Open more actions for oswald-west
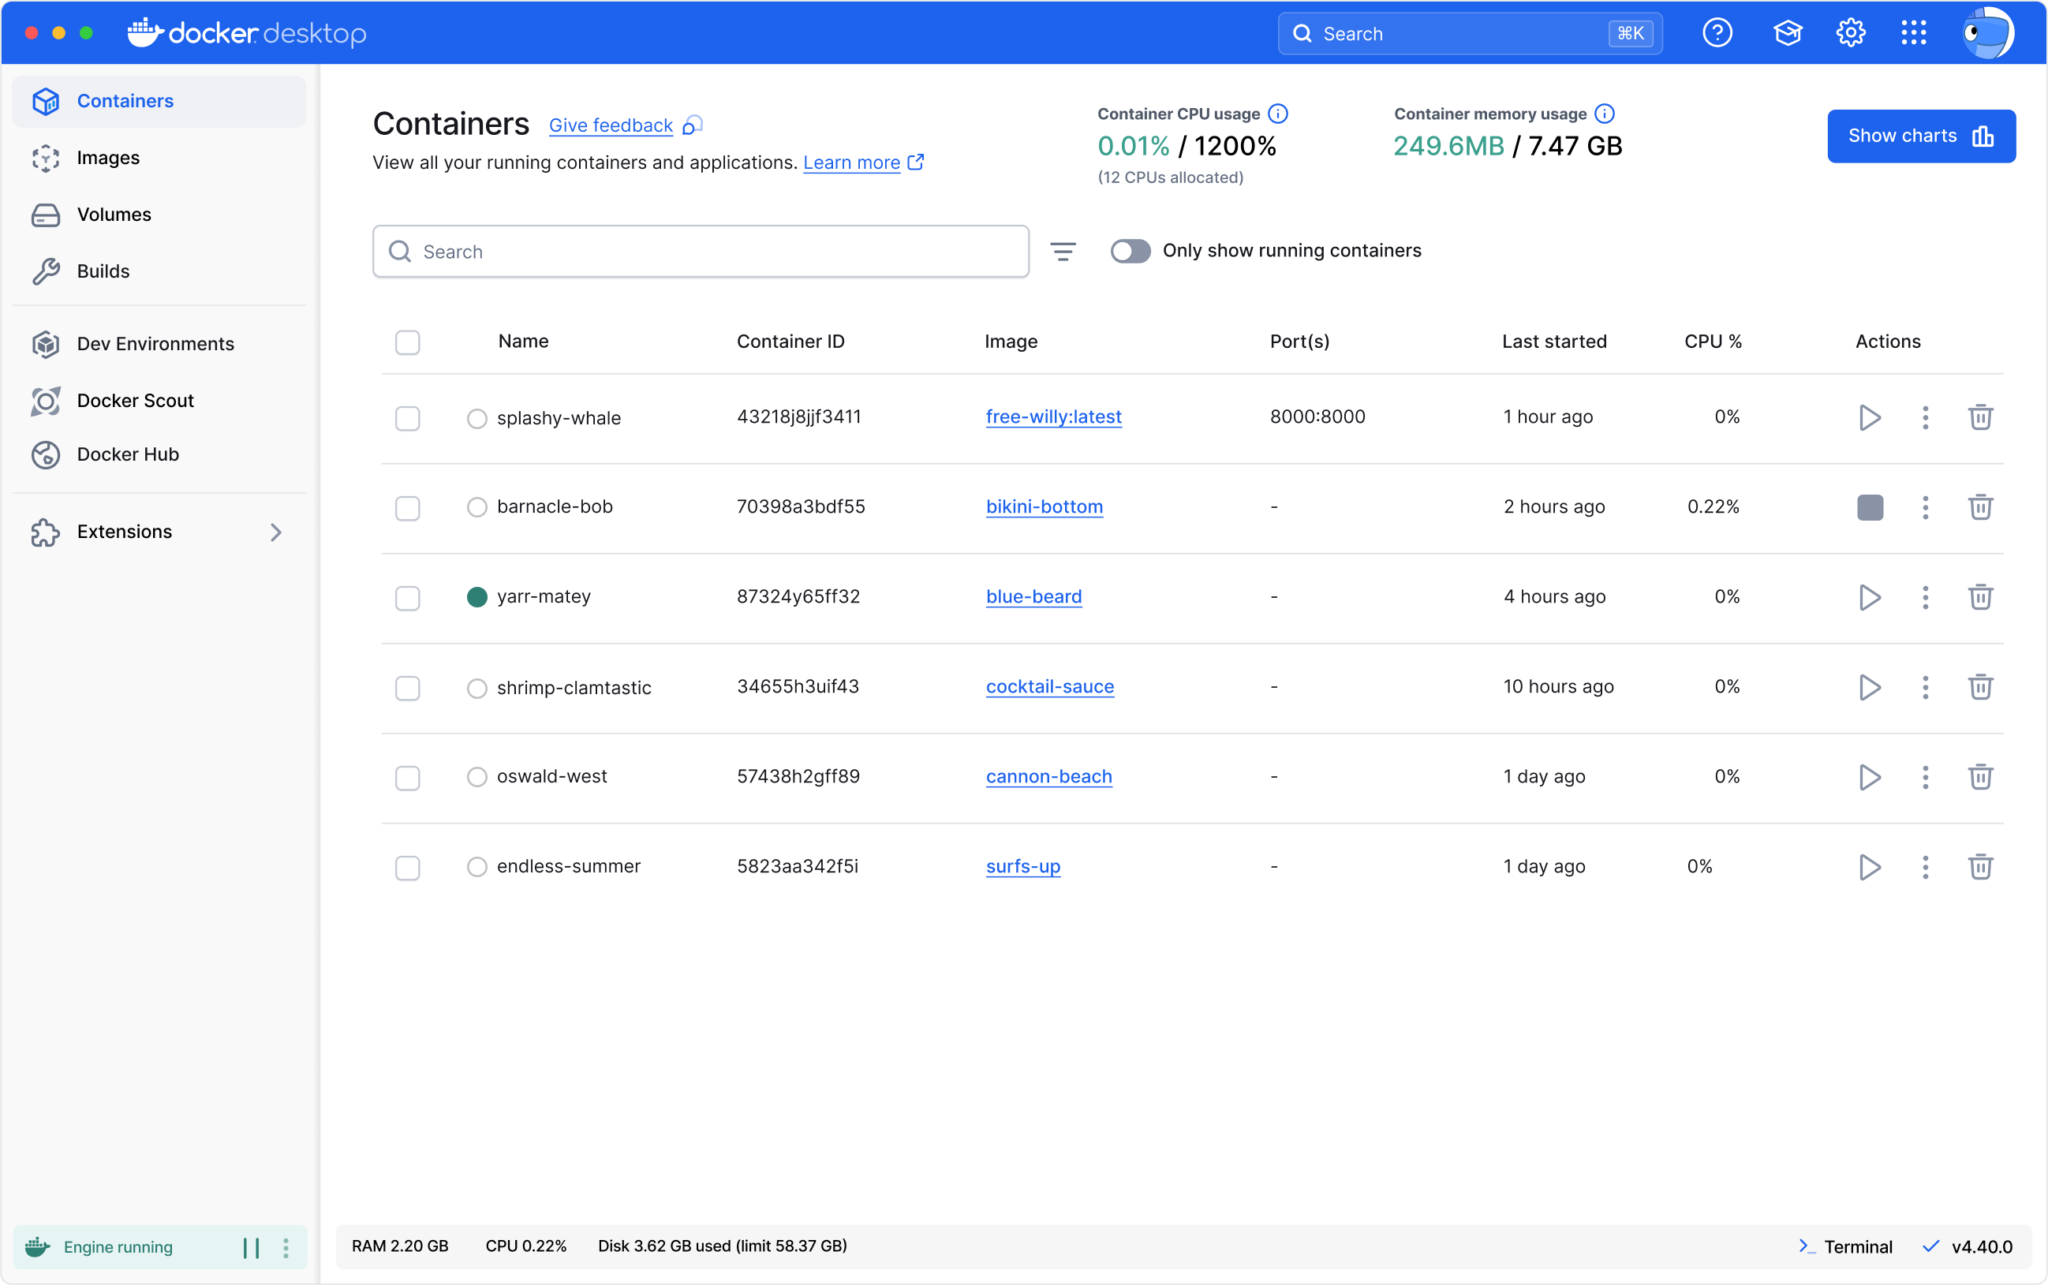 (x=1926, y=777)
